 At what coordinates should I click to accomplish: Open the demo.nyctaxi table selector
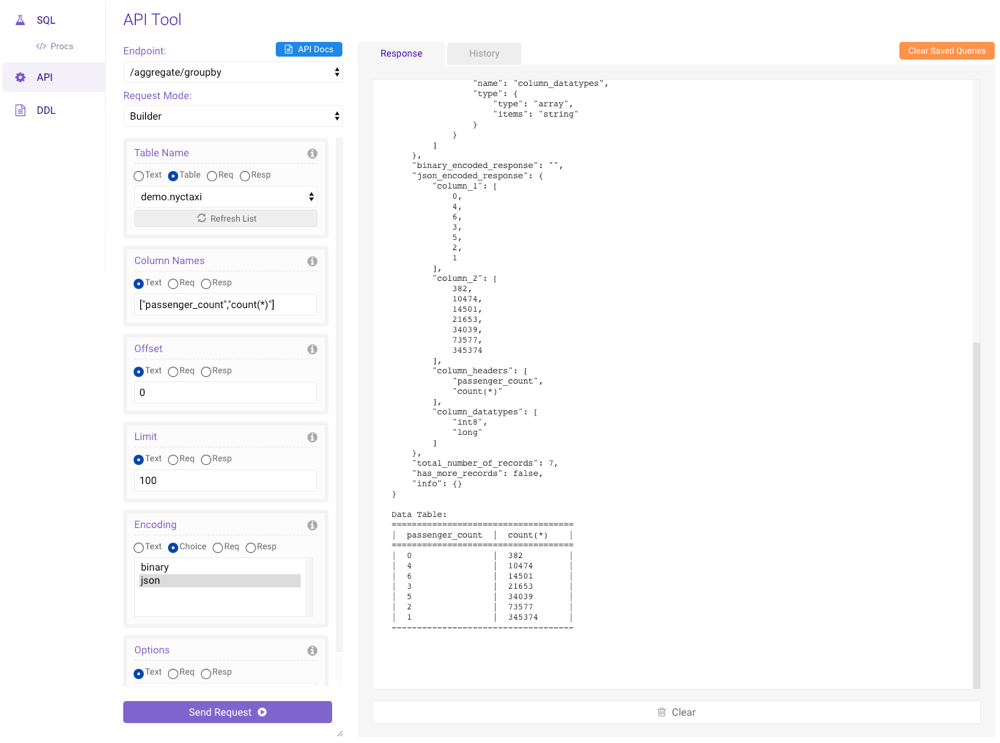[x=225, y=197]
